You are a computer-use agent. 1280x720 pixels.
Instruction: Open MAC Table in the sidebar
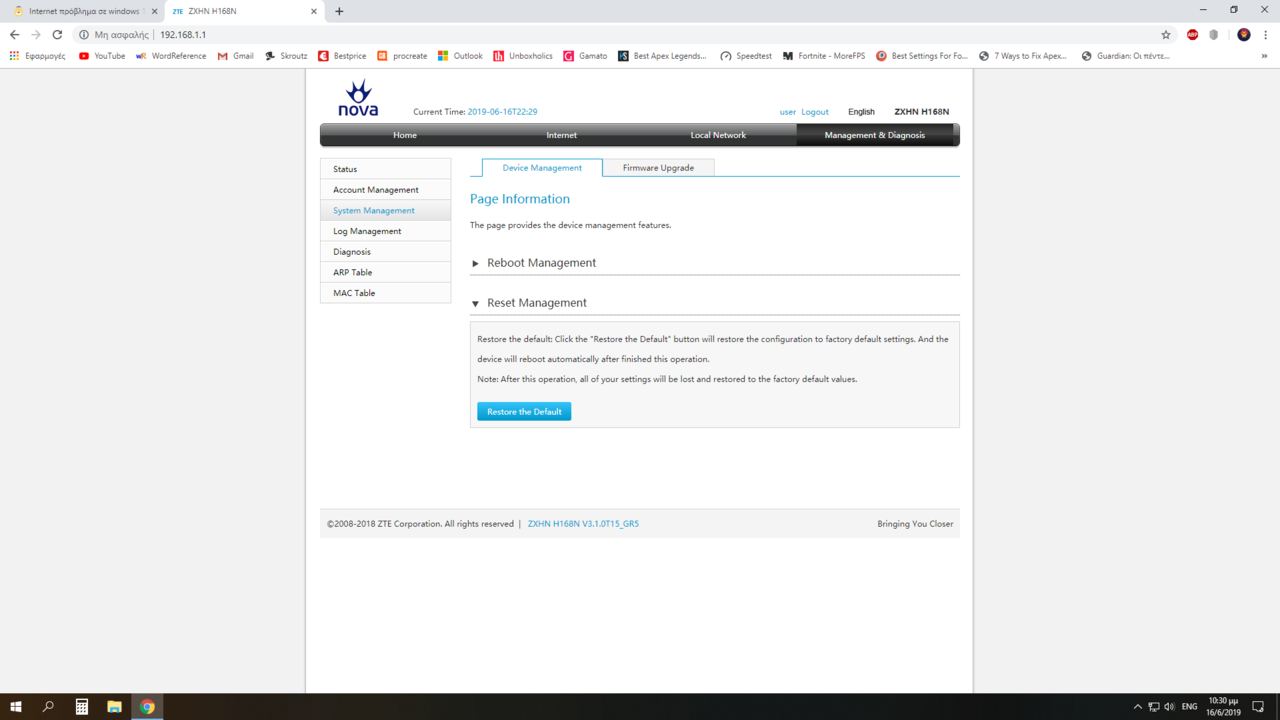coord(385,293)
